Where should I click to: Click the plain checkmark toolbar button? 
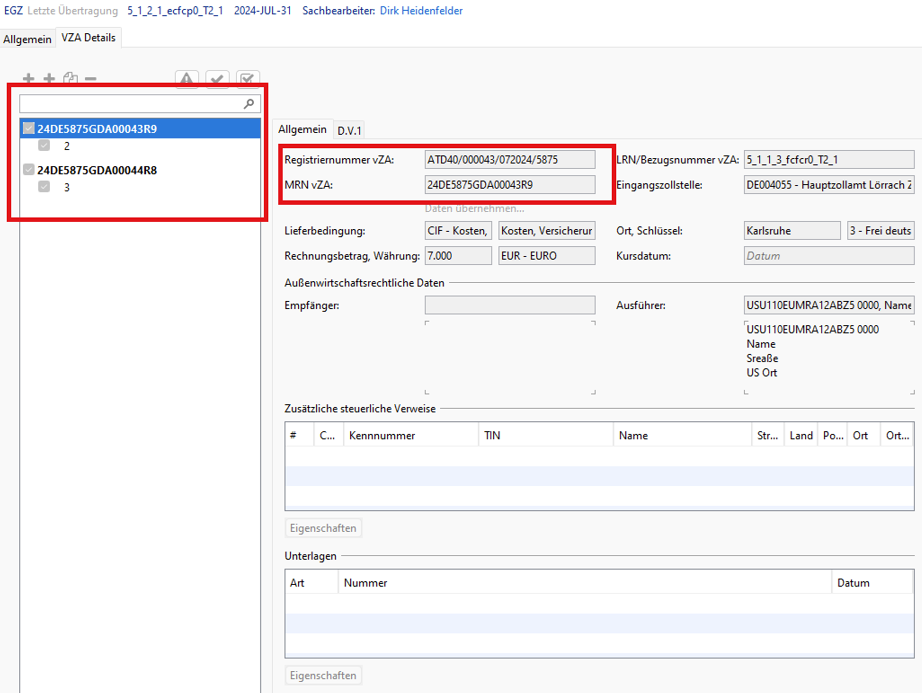pyautogui.click(x=217, y=80)
